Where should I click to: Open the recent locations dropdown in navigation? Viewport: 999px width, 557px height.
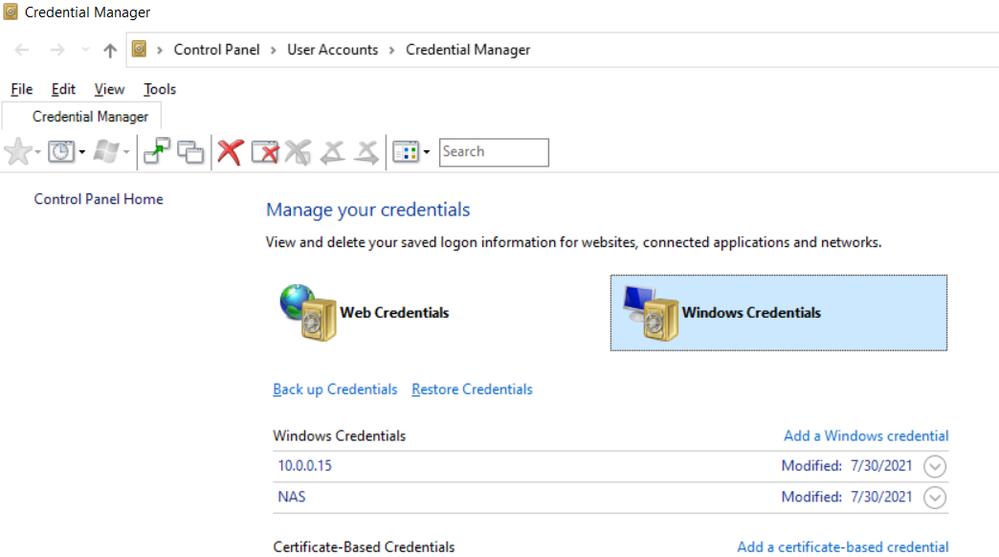click(85, 50)
